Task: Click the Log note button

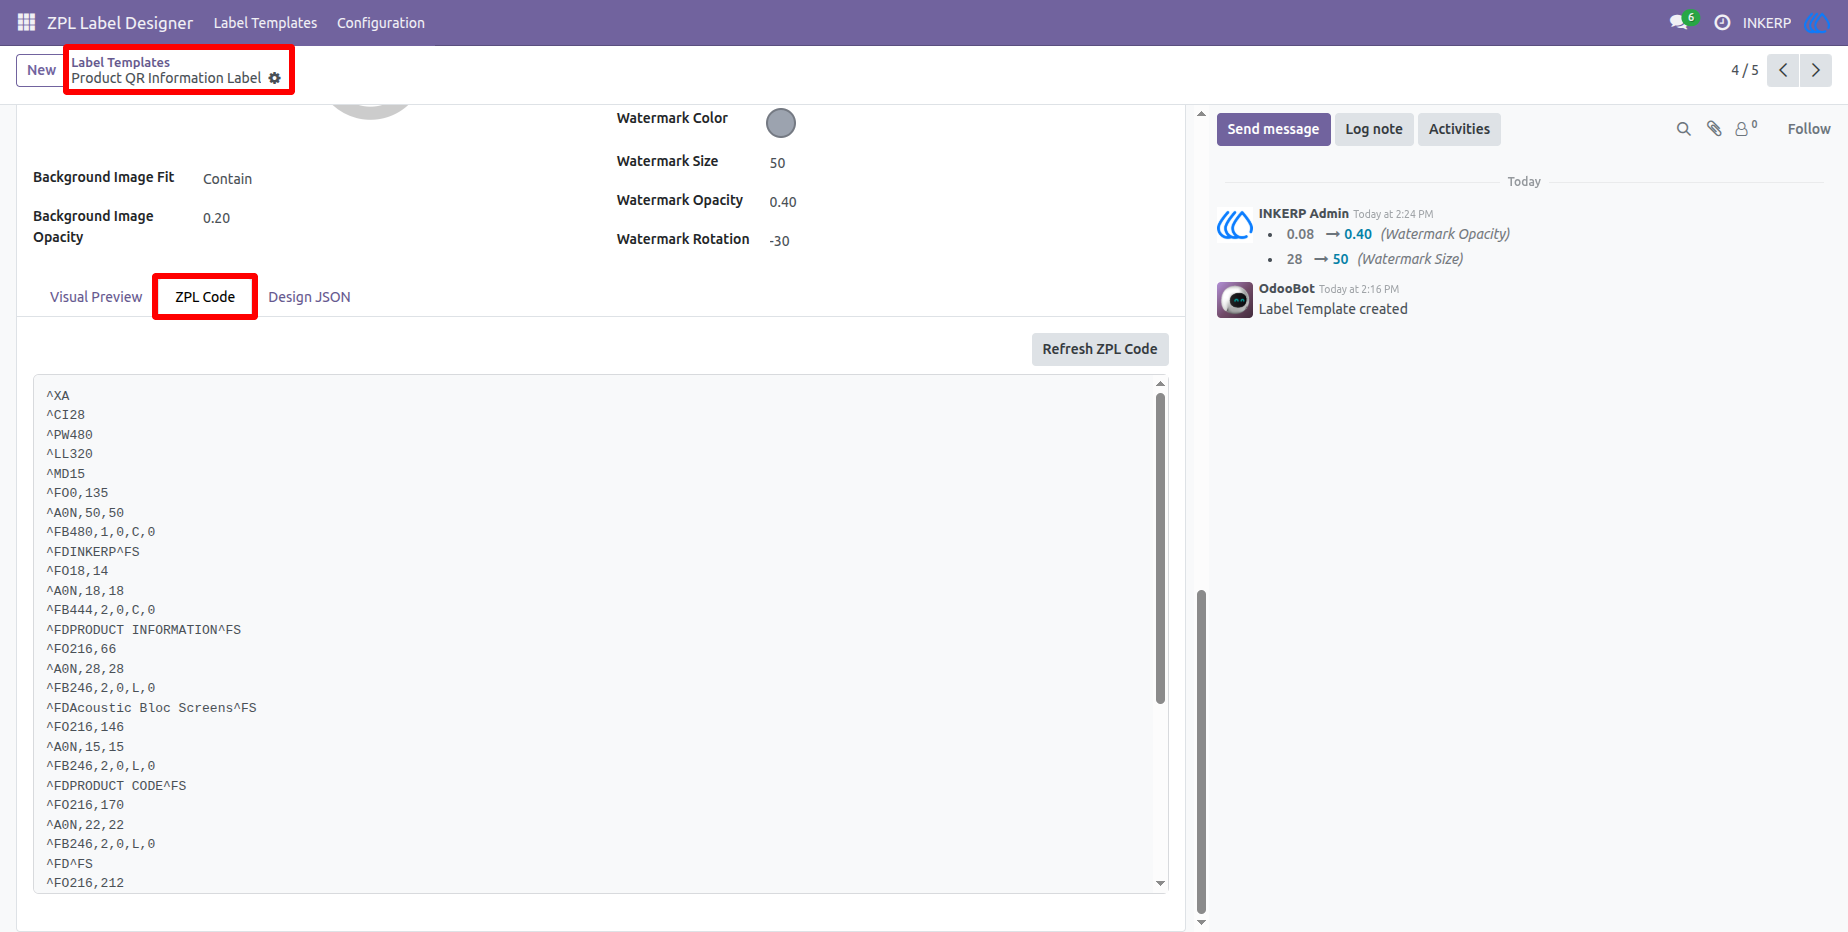Action: (x=1374, y=129)
